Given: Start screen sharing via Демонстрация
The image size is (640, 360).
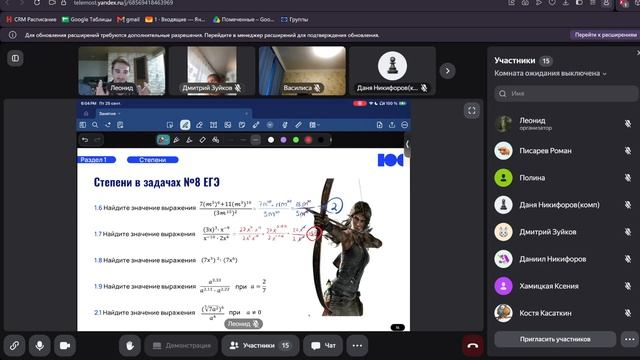Looking at the screenshot, I should point(181,345).
